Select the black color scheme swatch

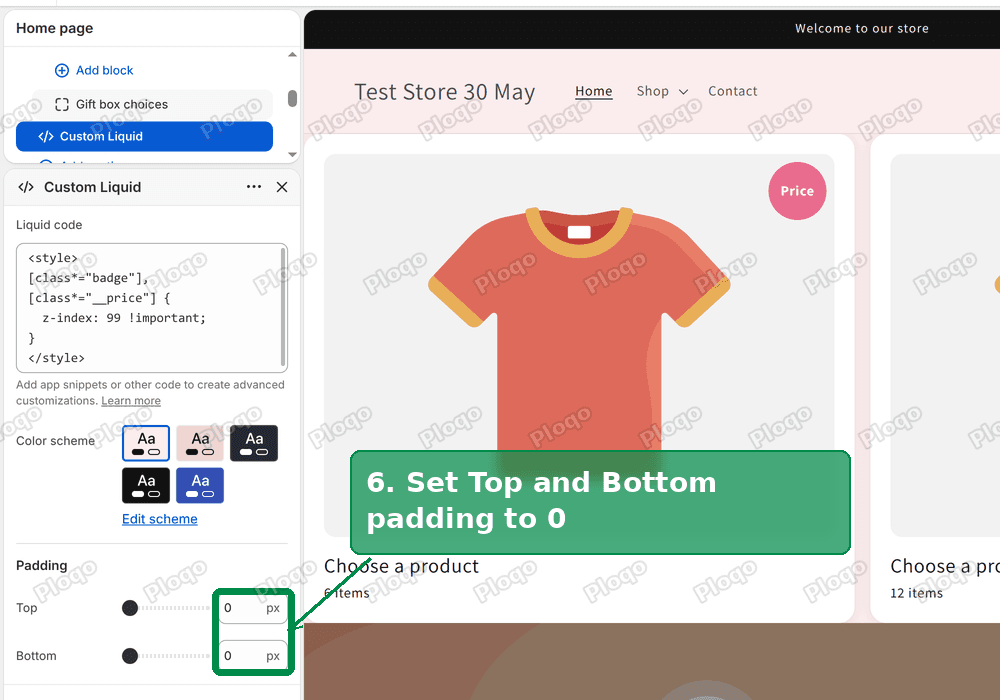pyautogui.click(x=146, y=485)
